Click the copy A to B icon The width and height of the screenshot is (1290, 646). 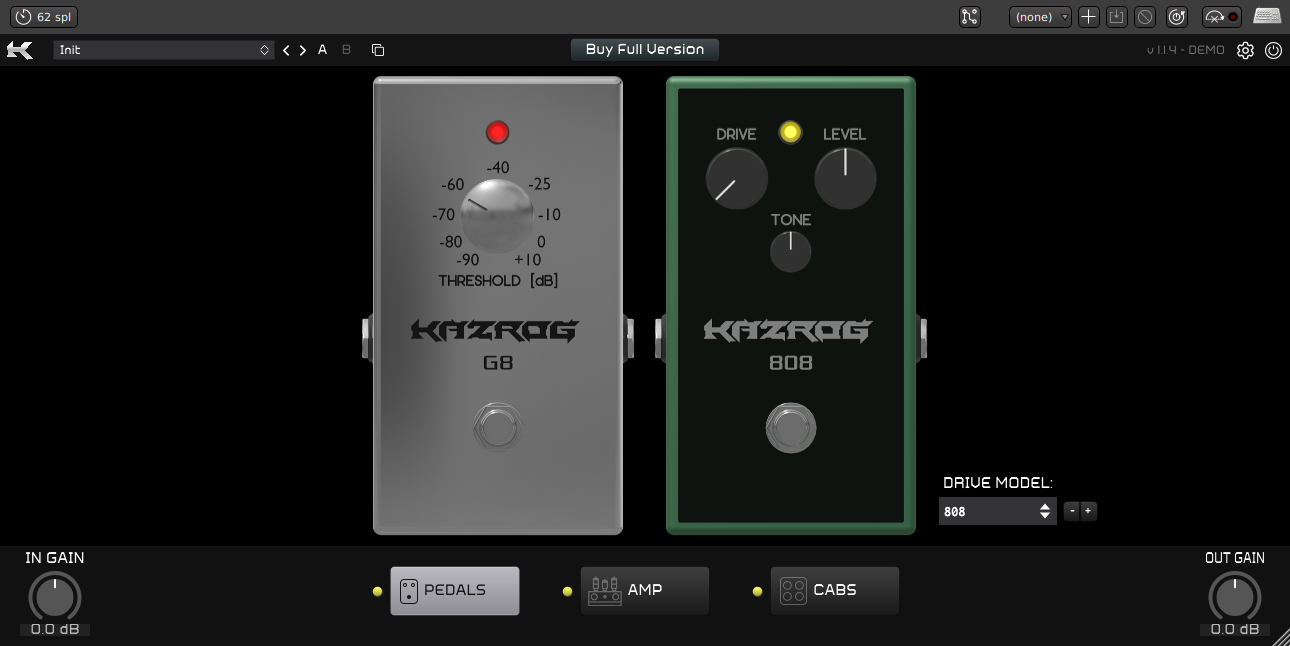377,50
